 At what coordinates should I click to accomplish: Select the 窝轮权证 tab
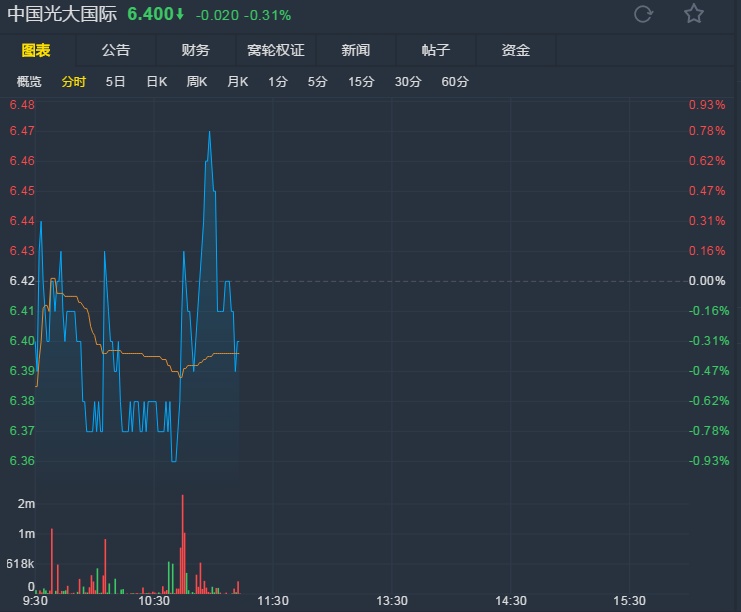[276, 50]
